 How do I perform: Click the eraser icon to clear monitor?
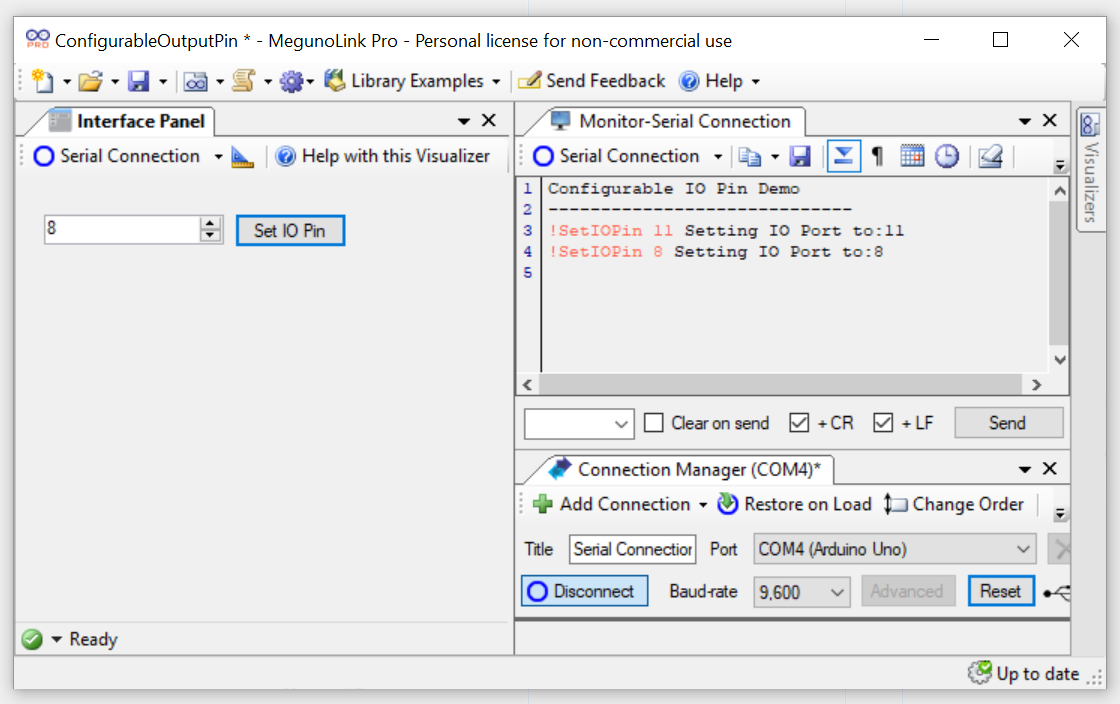point(990,156)
